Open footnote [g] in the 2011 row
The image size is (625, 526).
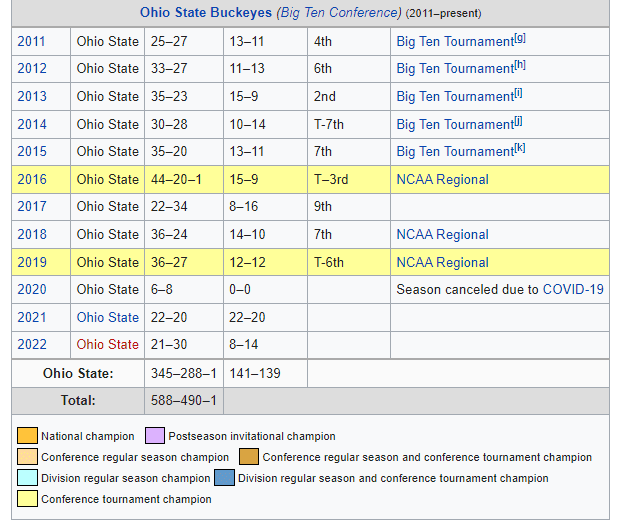click(520, 38)
